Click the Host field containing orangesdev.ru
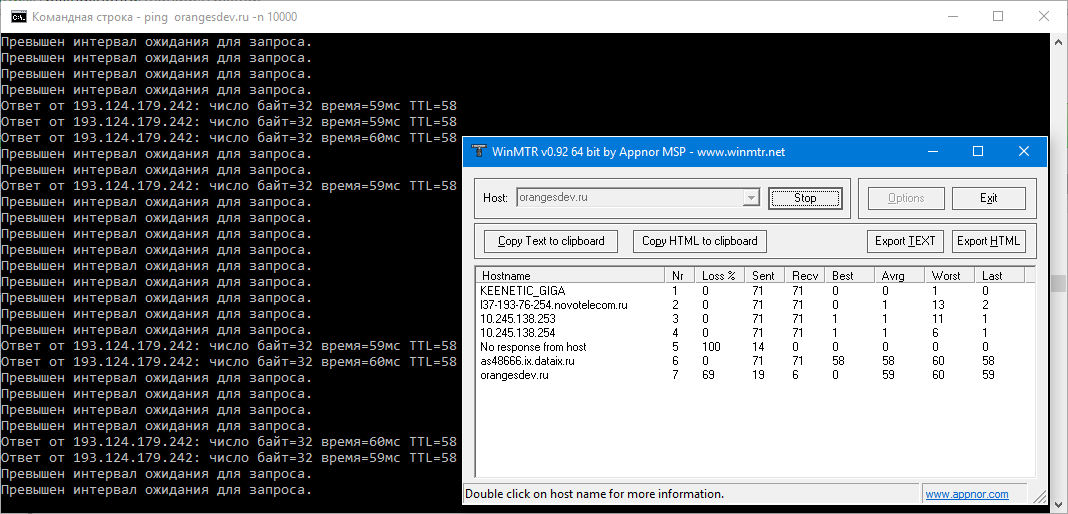Image resolution: width=1068 pixels, height=514 pixels. [x=628, y=198]
